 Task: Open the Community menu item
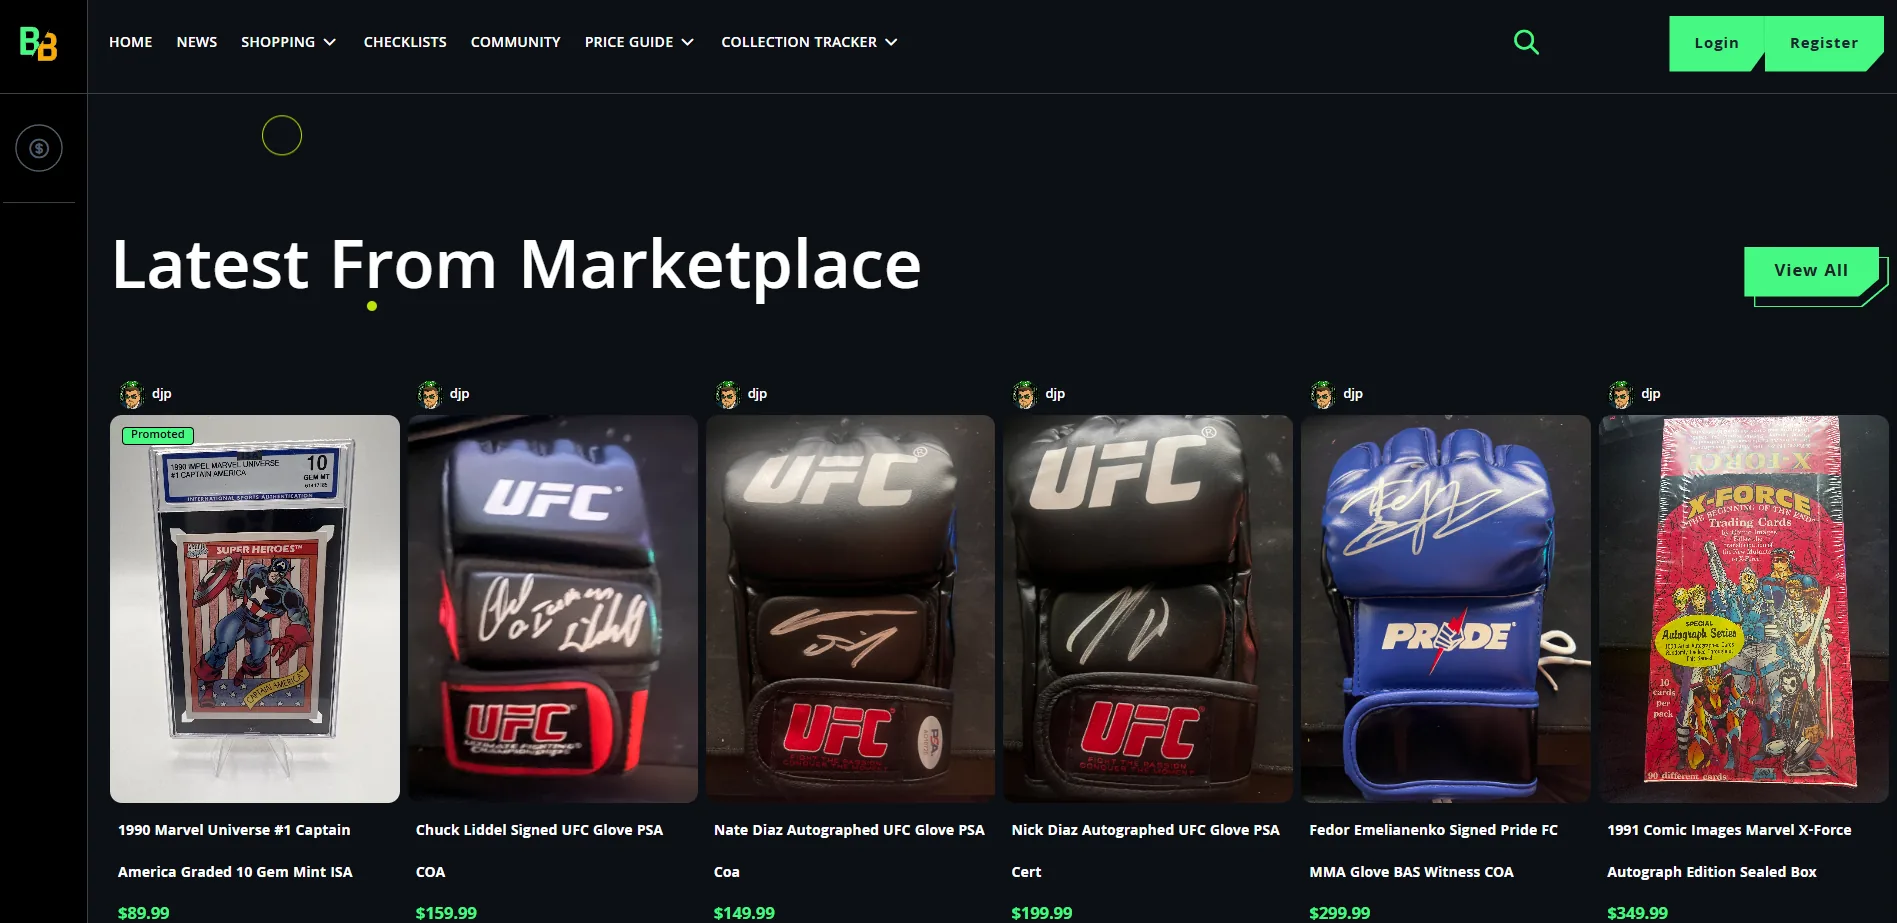[515, 42]
